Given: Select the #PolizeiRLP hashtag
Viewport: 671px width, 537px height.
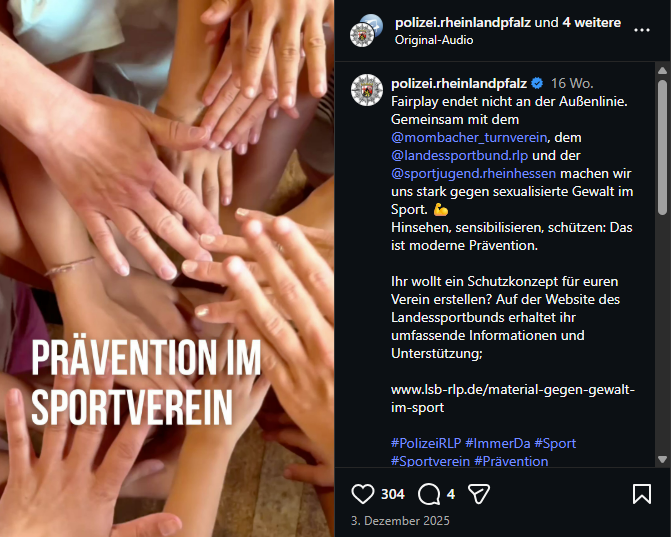Looking at the screenshot, I should (426, 443).
